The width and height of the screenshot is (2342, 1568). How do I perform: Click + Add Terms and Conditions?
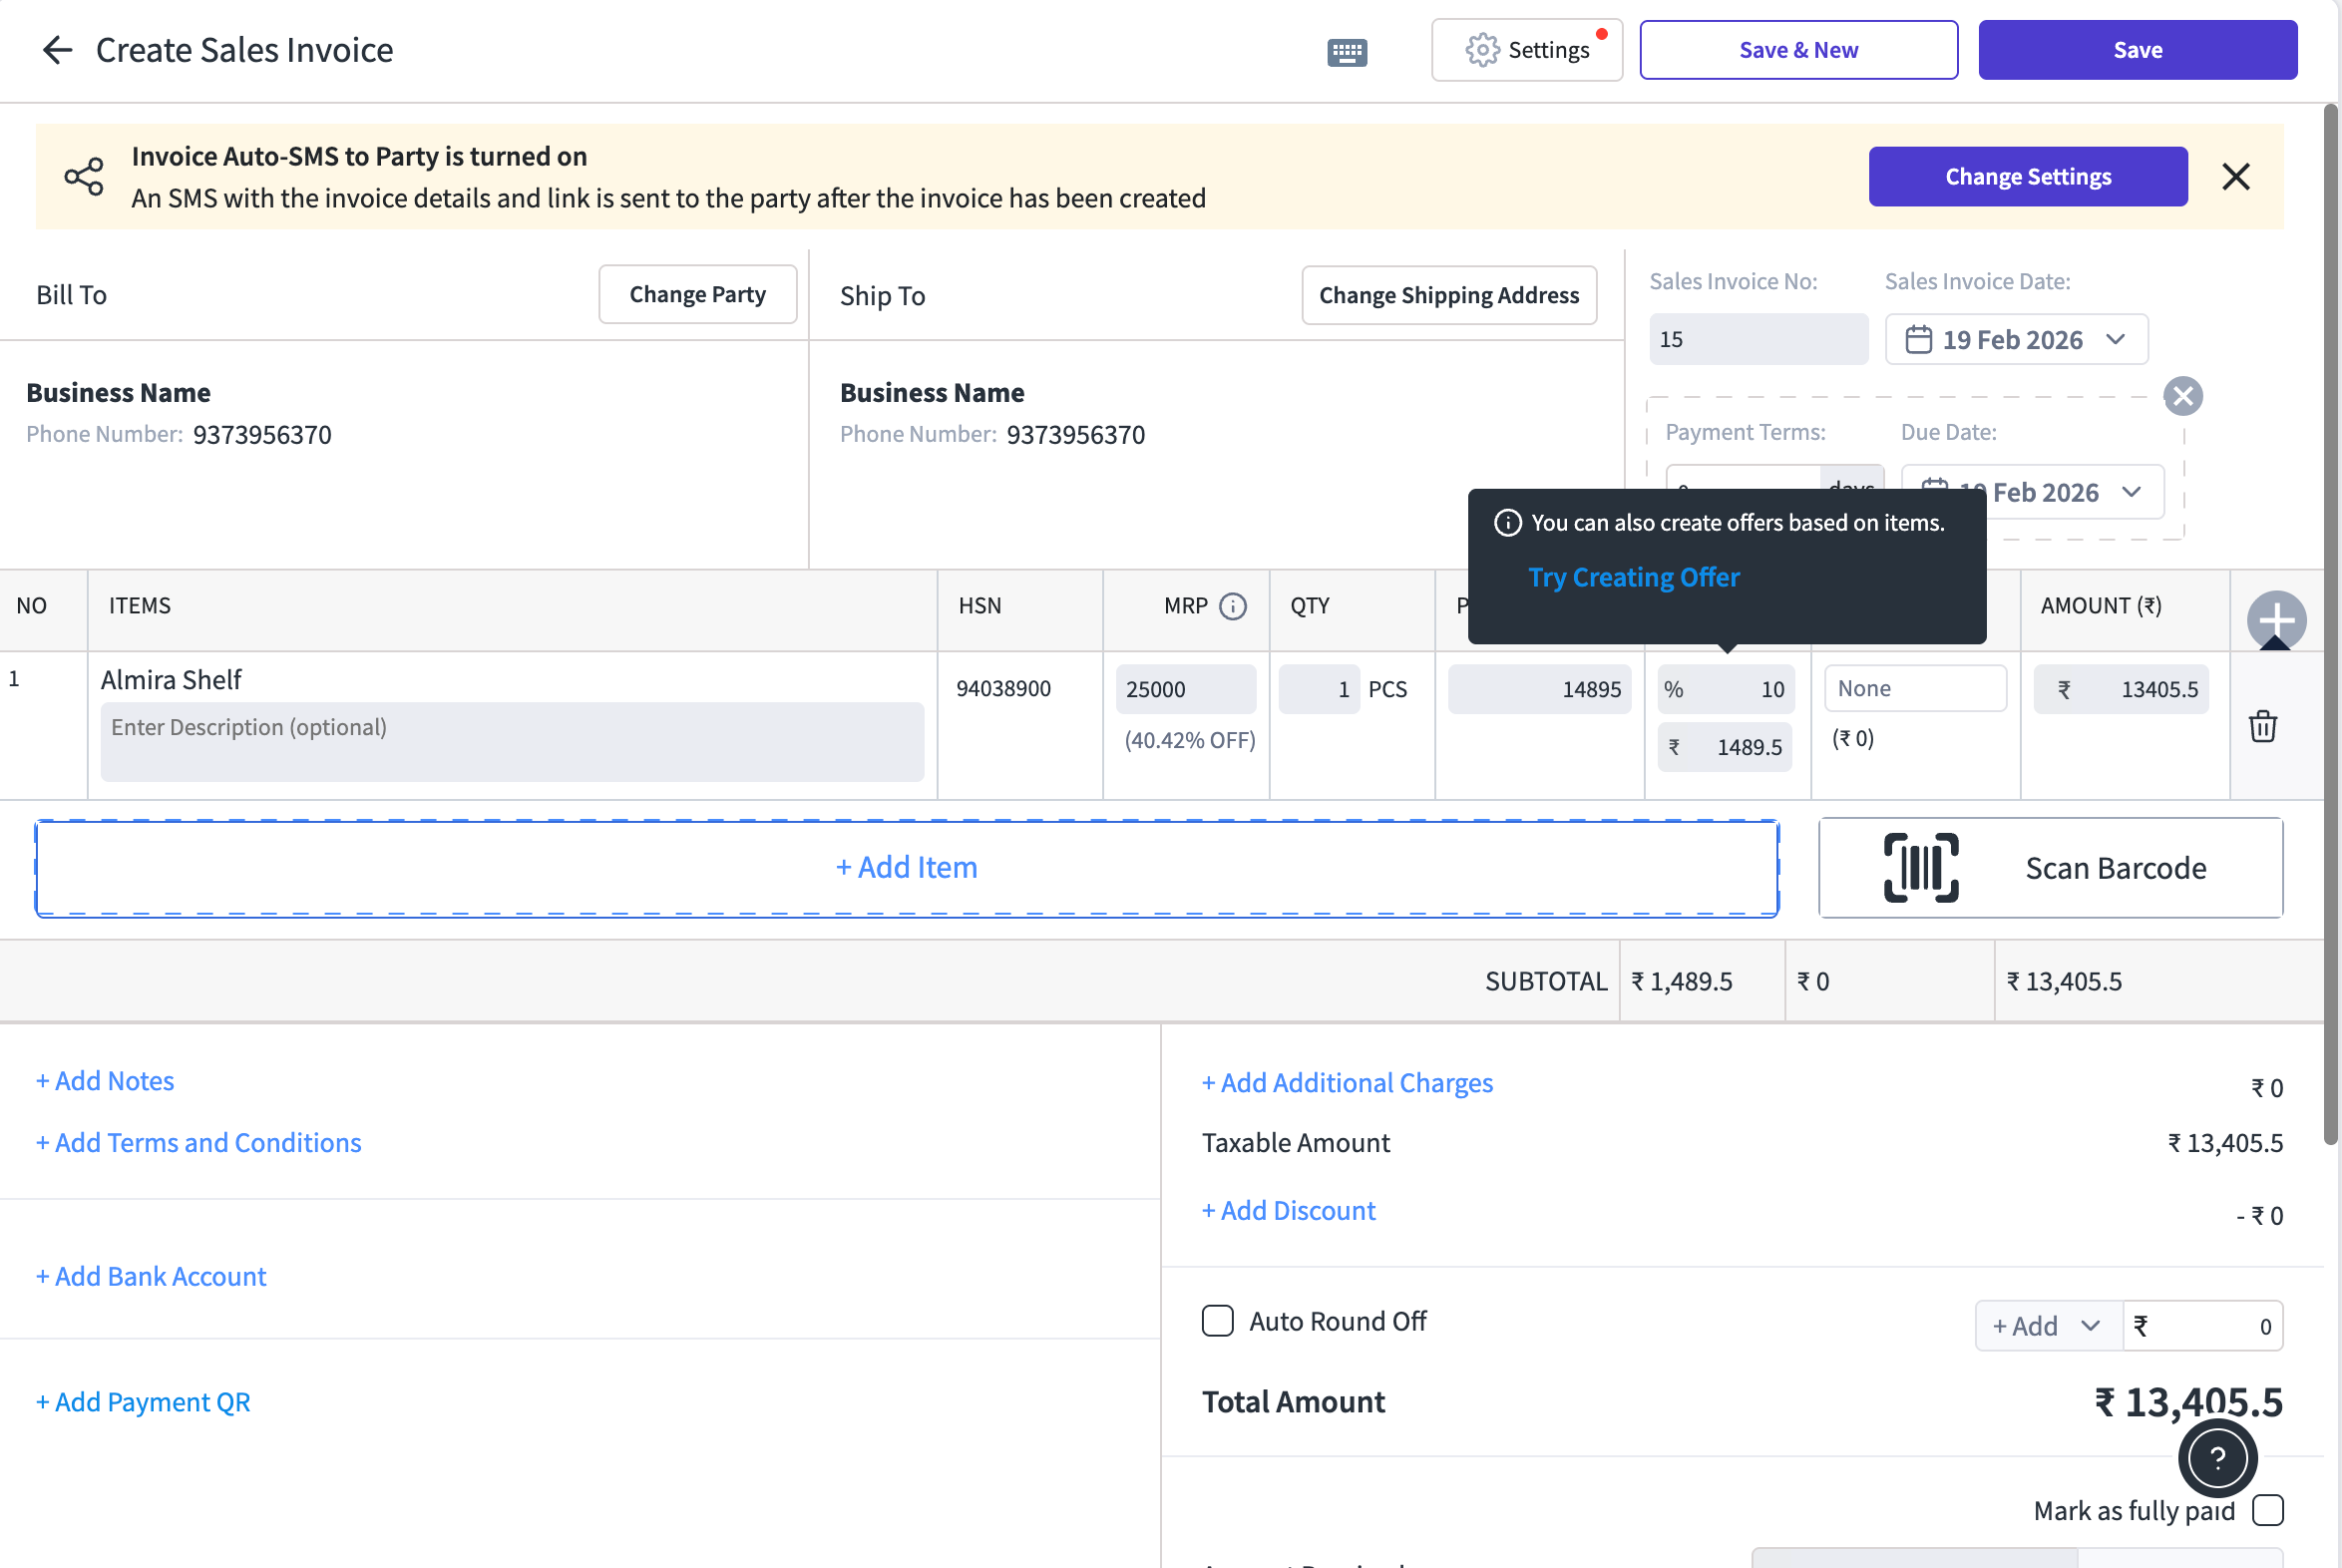coord(199,1143)
